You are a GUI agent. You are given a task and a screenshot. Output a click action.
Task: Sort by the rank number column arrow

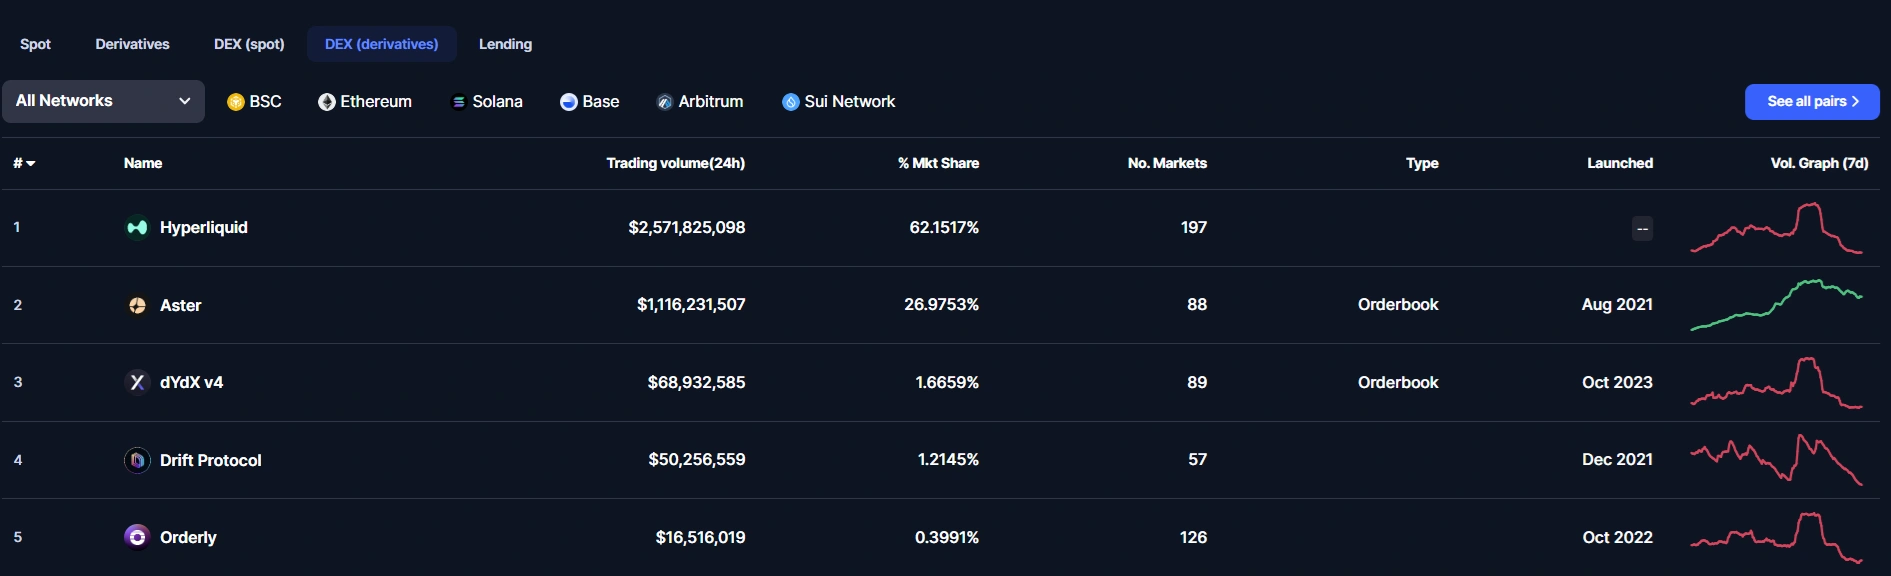[x=31, y=163]
